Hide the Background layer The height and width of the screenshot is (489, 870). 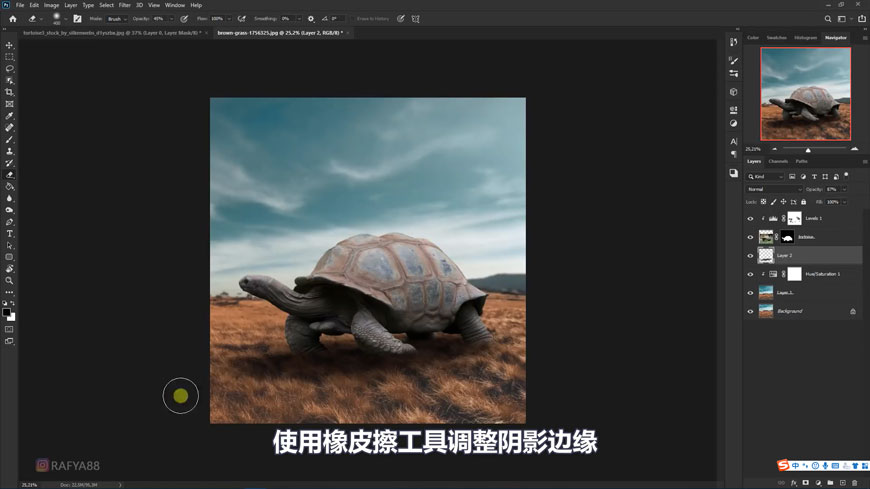[750, 311]
